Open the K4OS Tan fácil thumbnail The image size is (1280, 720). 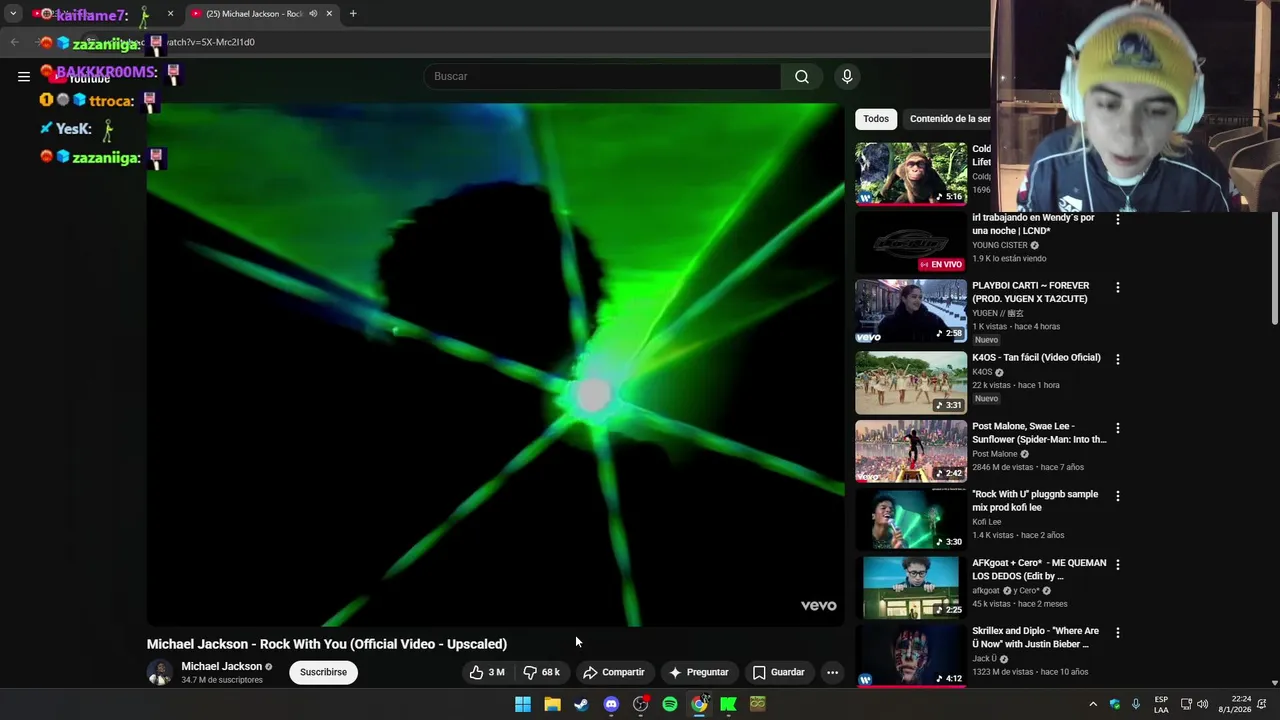(911, 382)
